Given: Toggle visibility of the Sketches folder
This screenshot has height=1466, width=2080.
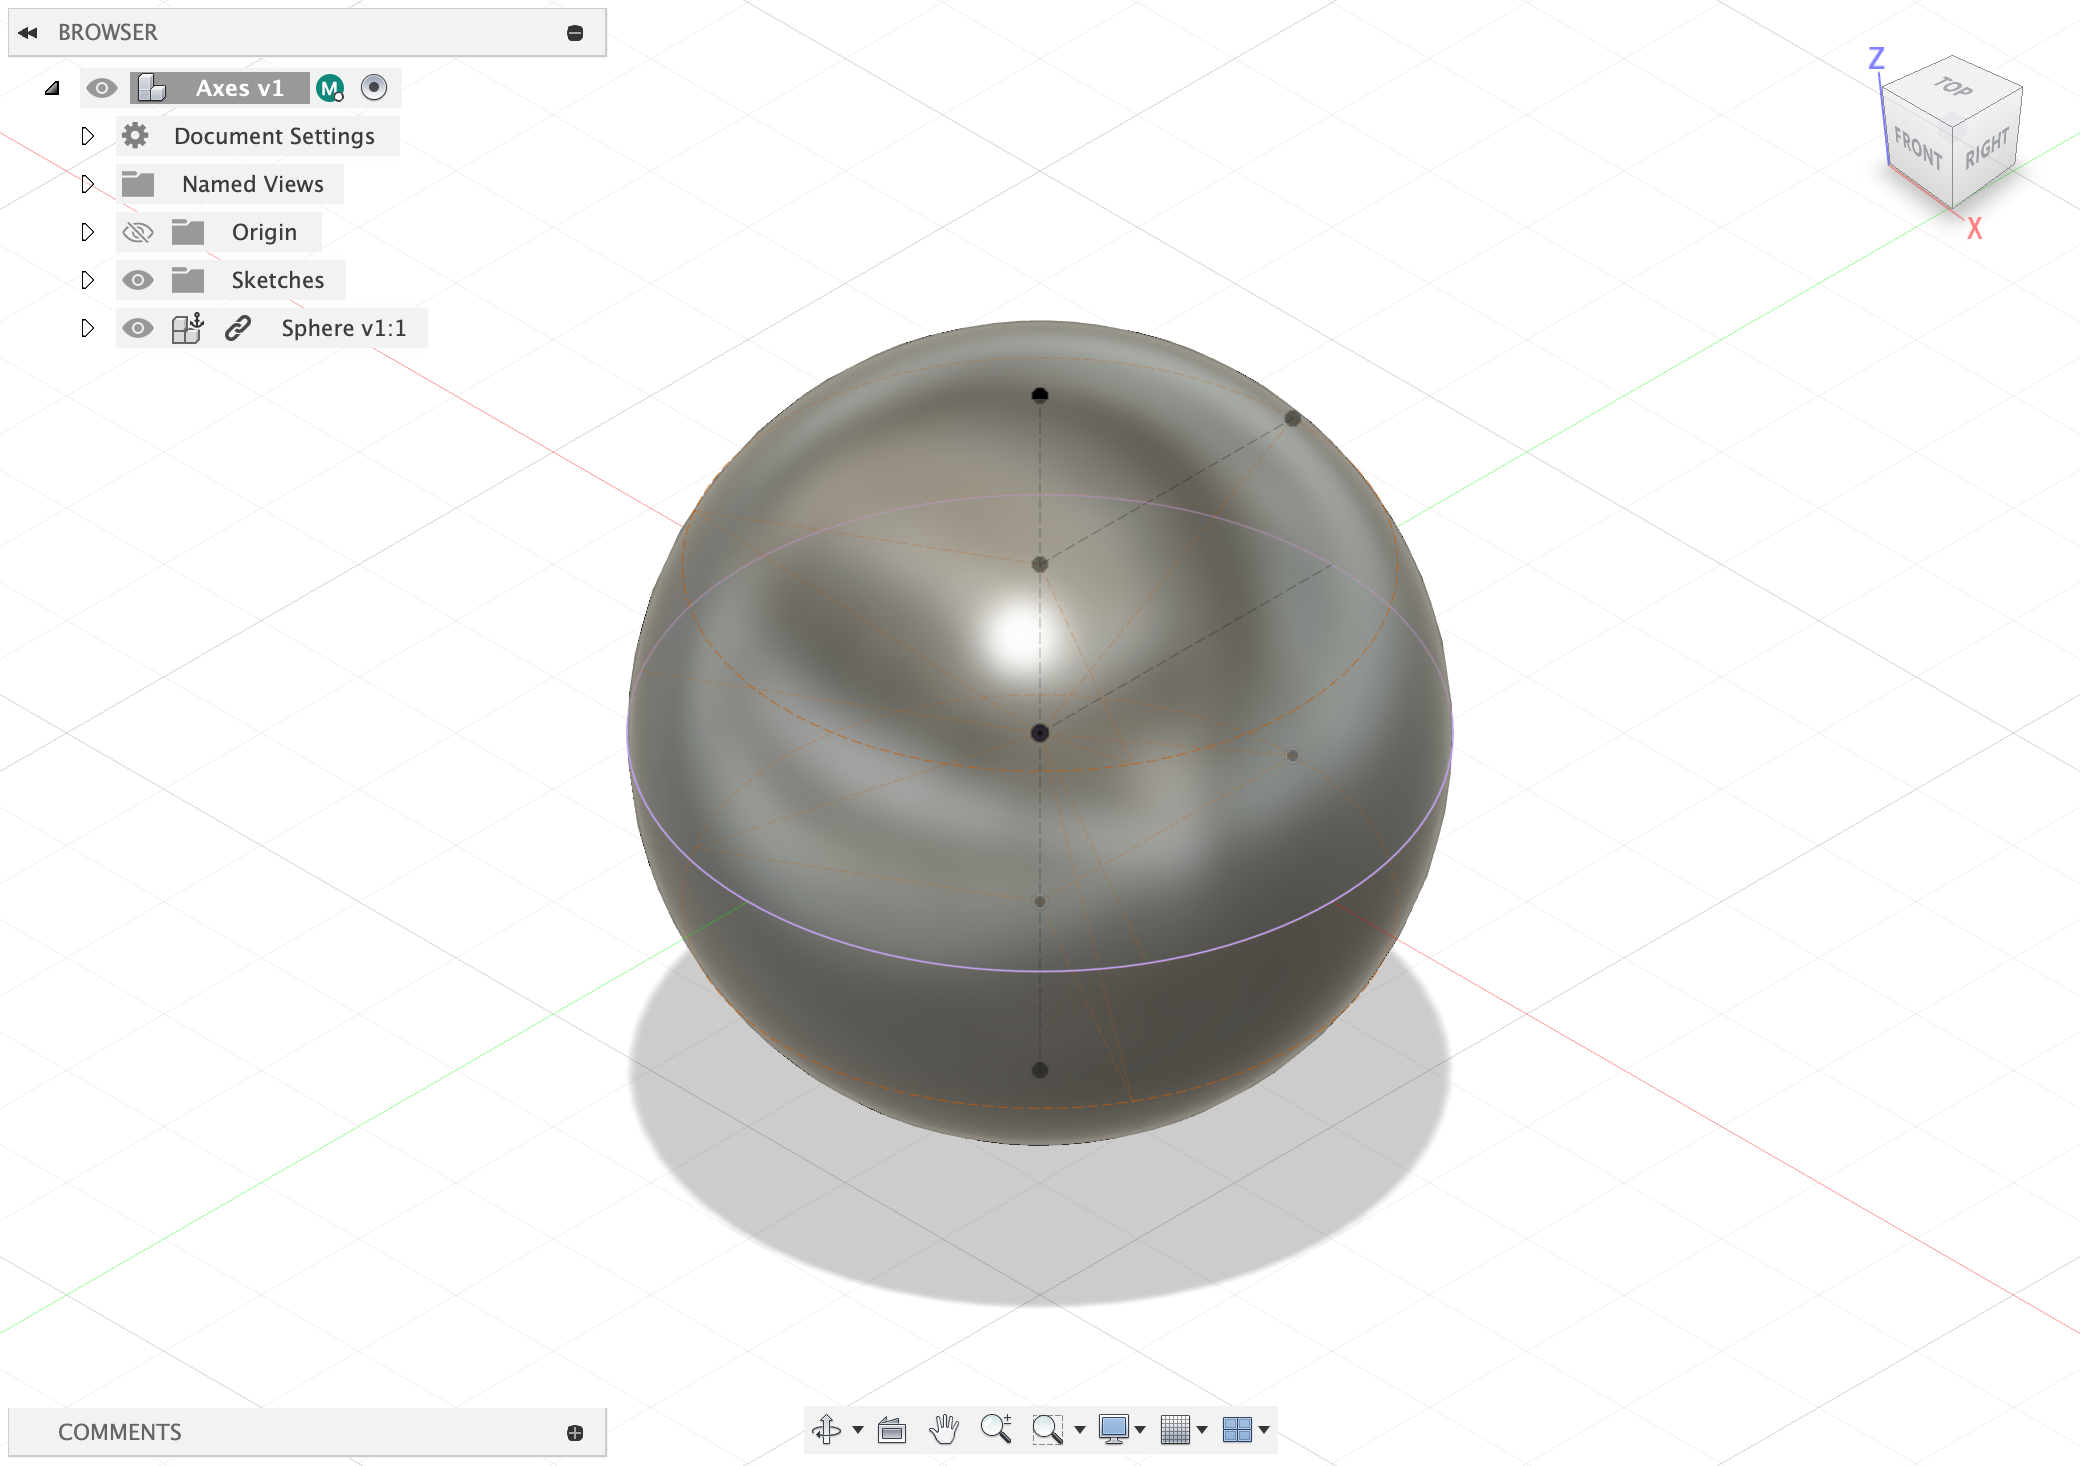Looking at the screenshot, I should coord(138,280).
